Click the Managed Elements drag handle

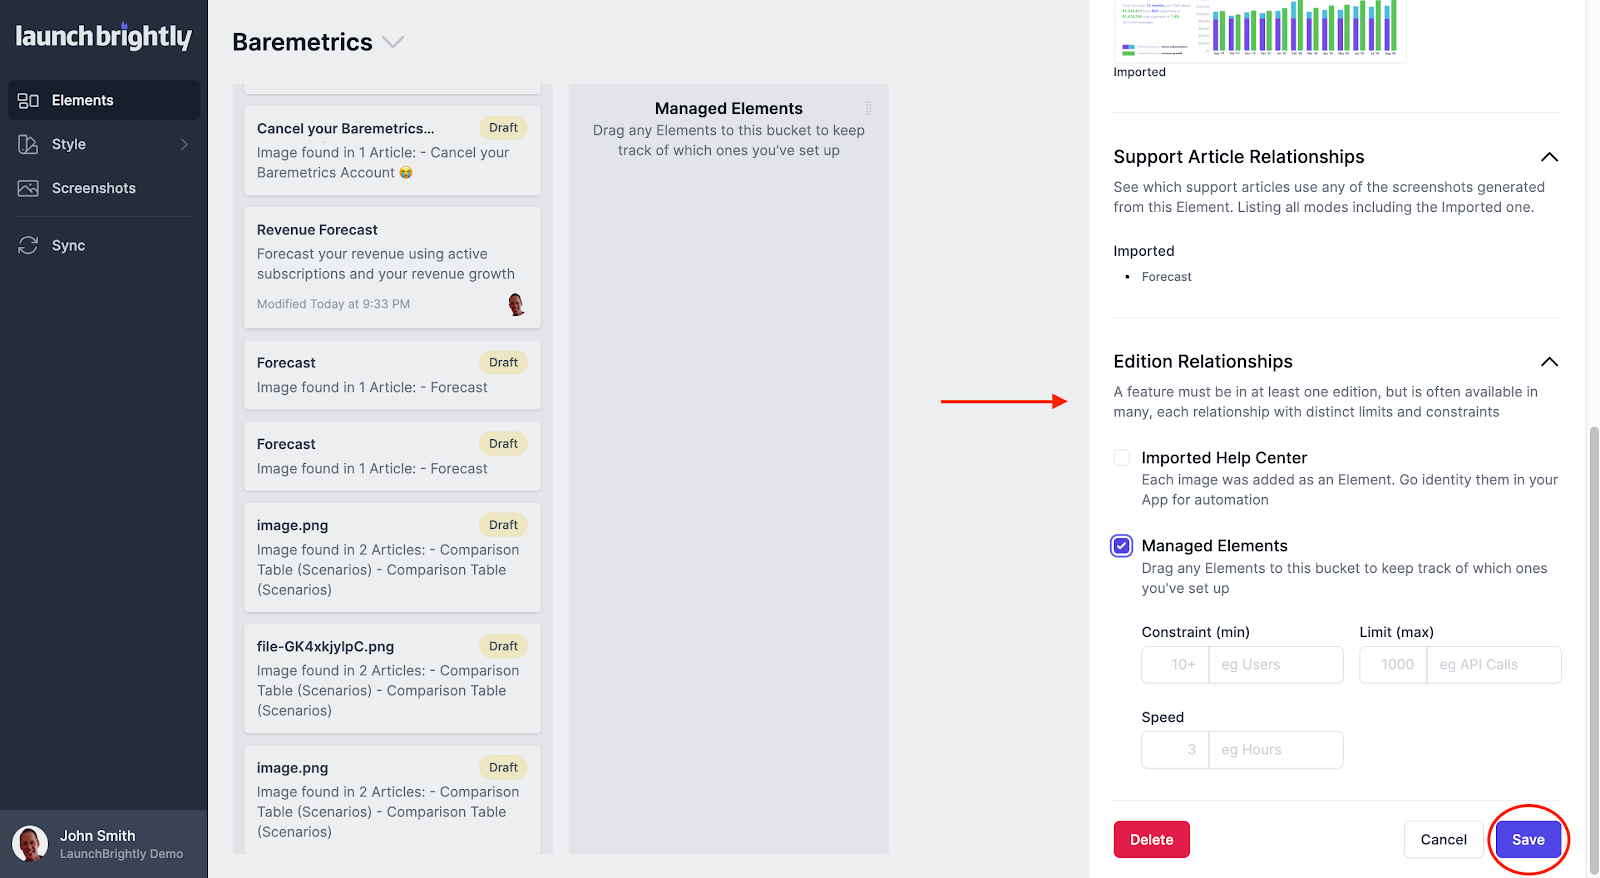[868, 108]
